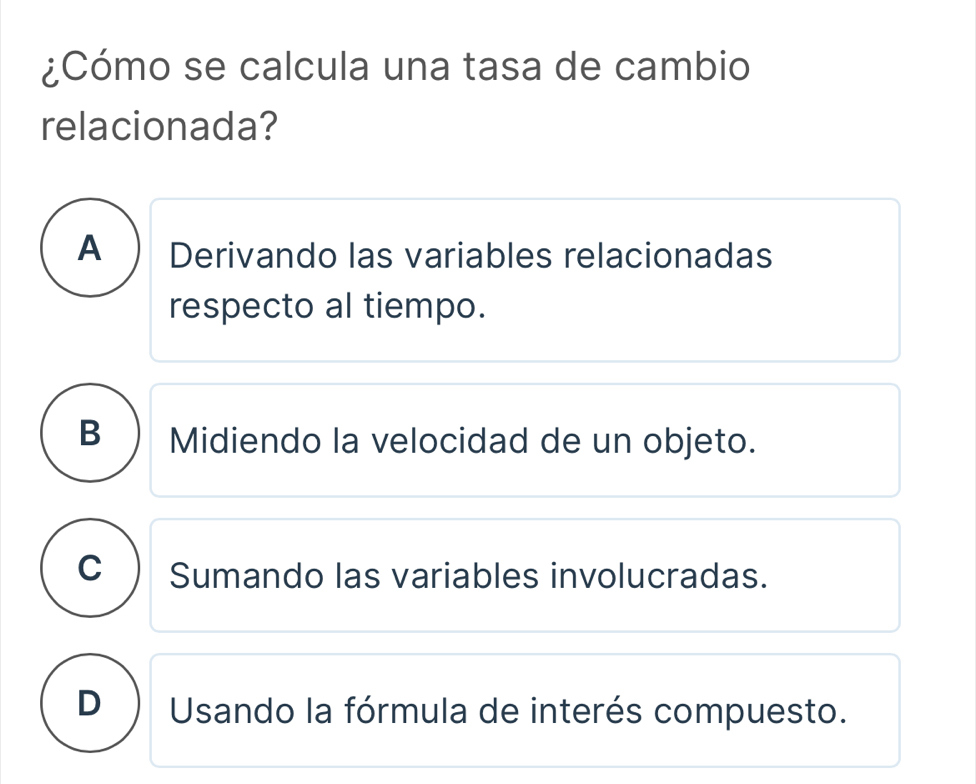Click the question text about tasa de cambio
976x784 pixels.
tap(396, 69)
